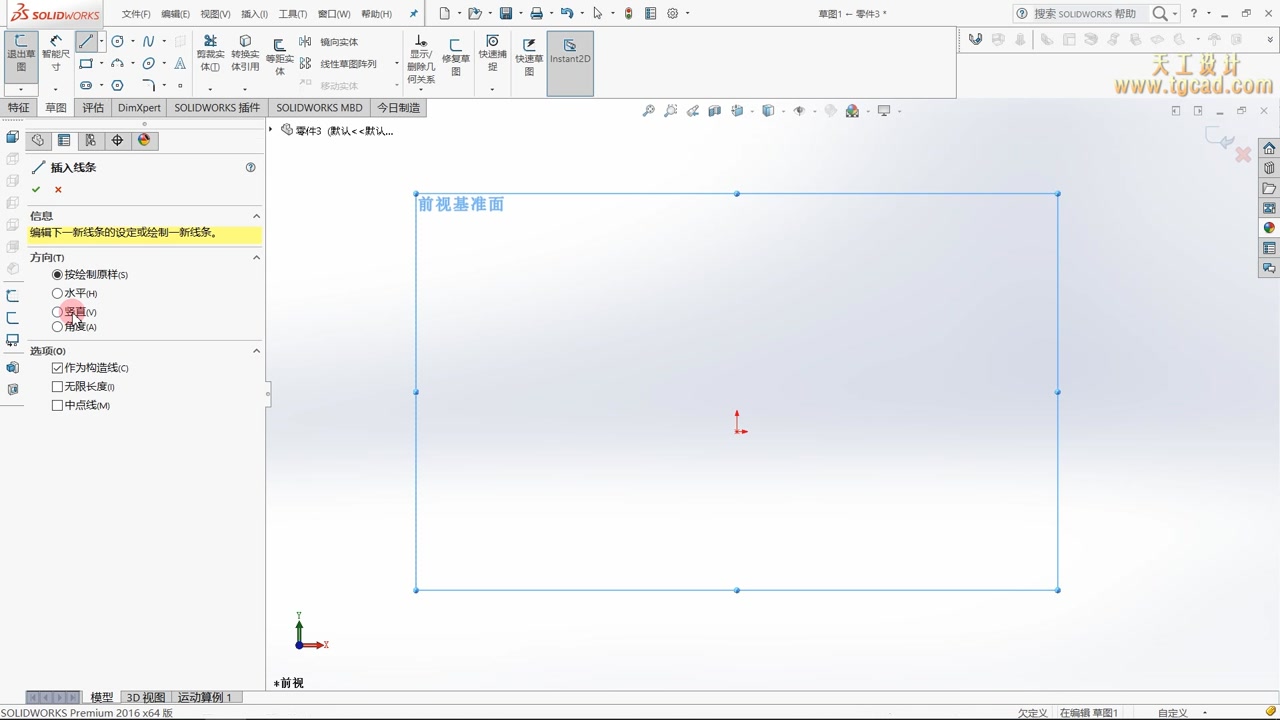Viewport: 1280px width, 720px height.
Task: Open Quick Snaps (快速捕捉) tool
Action: [492, 54]
